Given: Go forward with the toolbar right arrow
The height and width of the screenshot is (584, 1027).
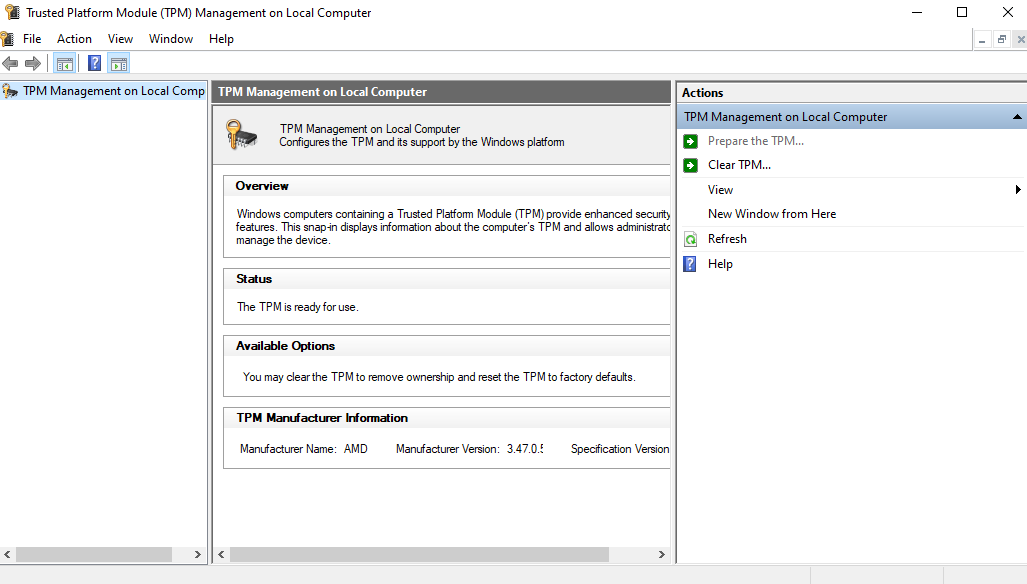Looking at the screenshot, I should click(x=33, y=64).
